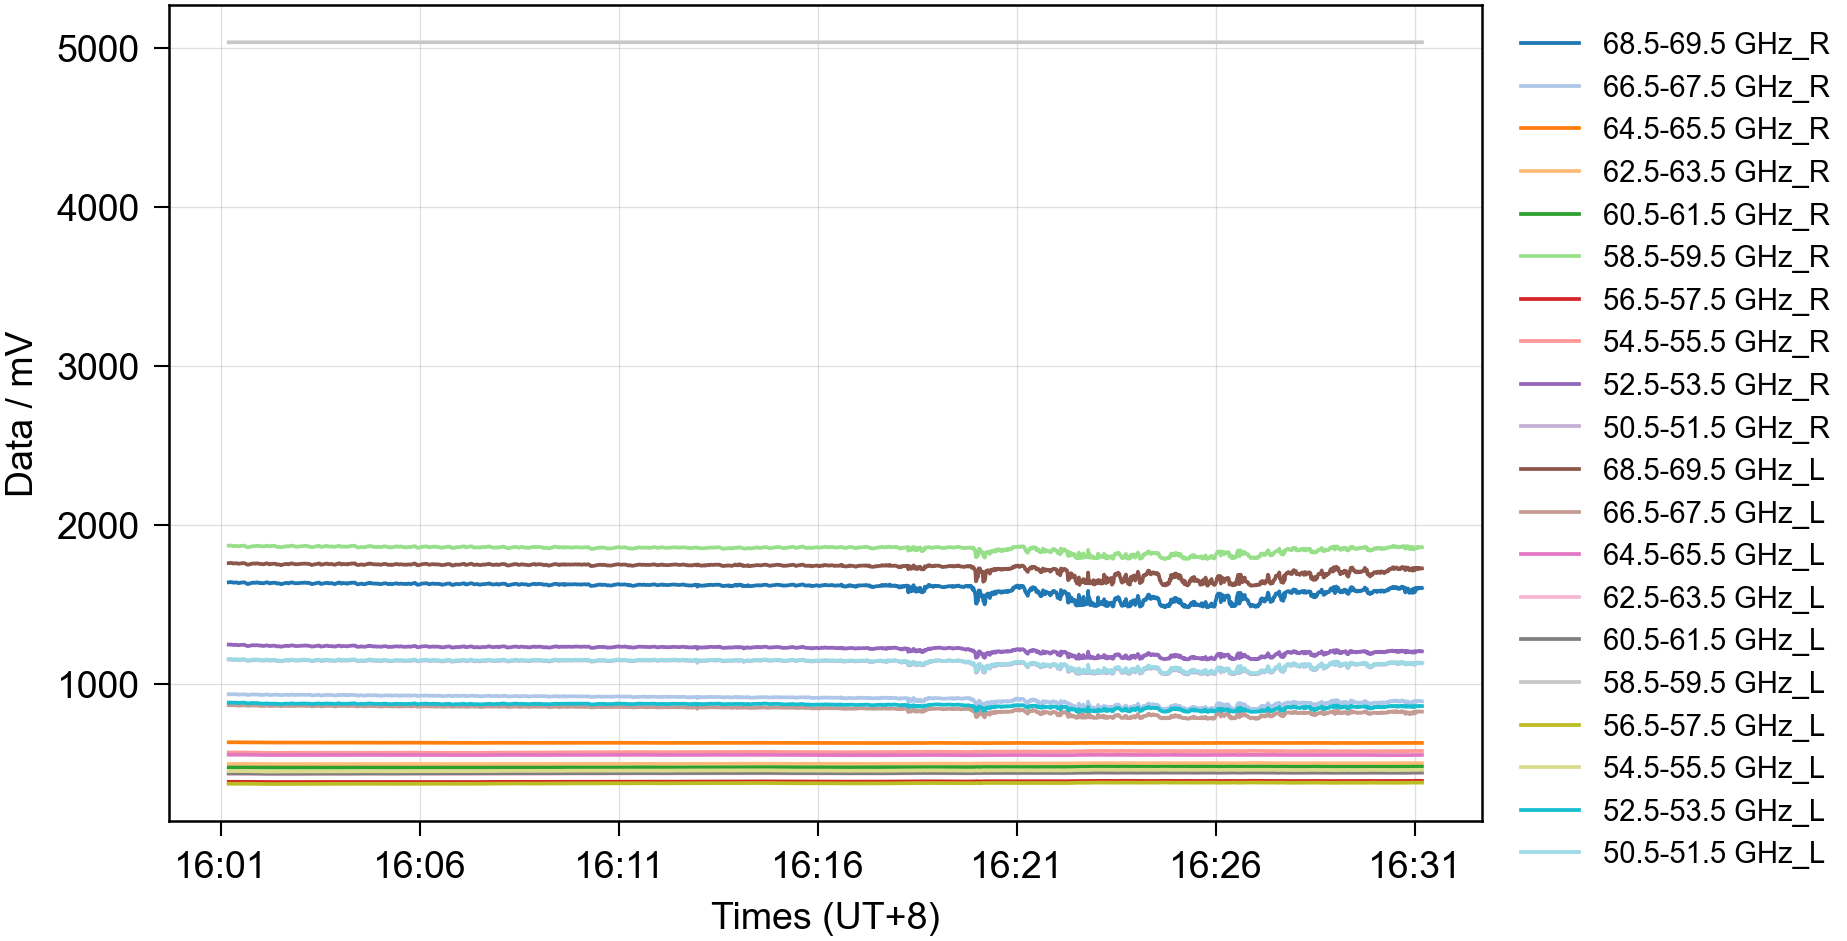Select the 64.5-65.5 GHz_R orange legend swatch
Image resolution: width=1847 pixels, height=941 pixels.
coord(1549,129)
